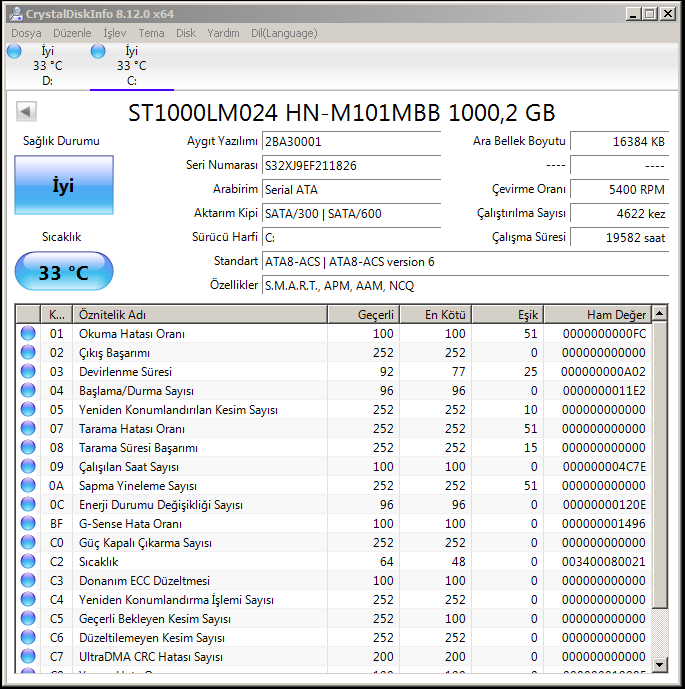Screen dimensions: 685x689
Task: Click the blue status orb for drive C:
Action: tap(98, 51)
